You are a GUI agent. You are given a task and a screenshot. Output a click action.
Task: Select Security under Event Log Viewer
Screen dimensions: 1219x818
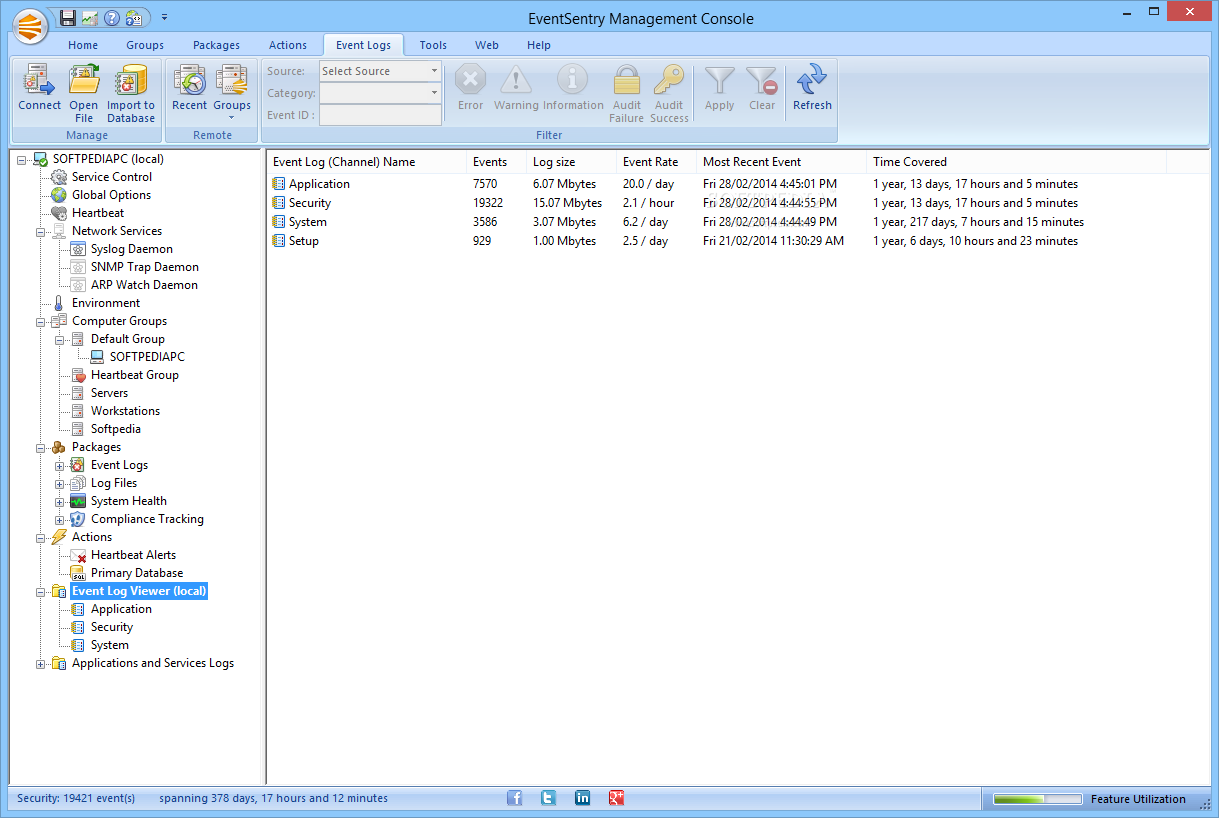point(112,627)
